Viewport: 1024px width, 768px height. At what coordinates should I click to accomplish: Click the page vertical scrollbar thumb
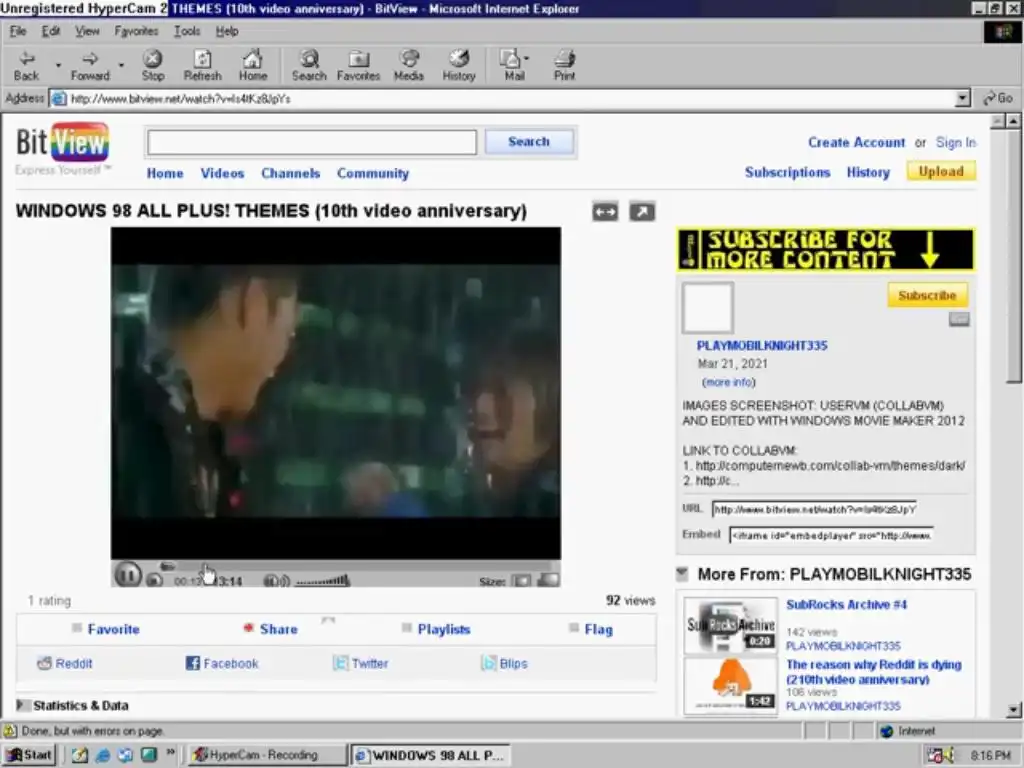1013,255
